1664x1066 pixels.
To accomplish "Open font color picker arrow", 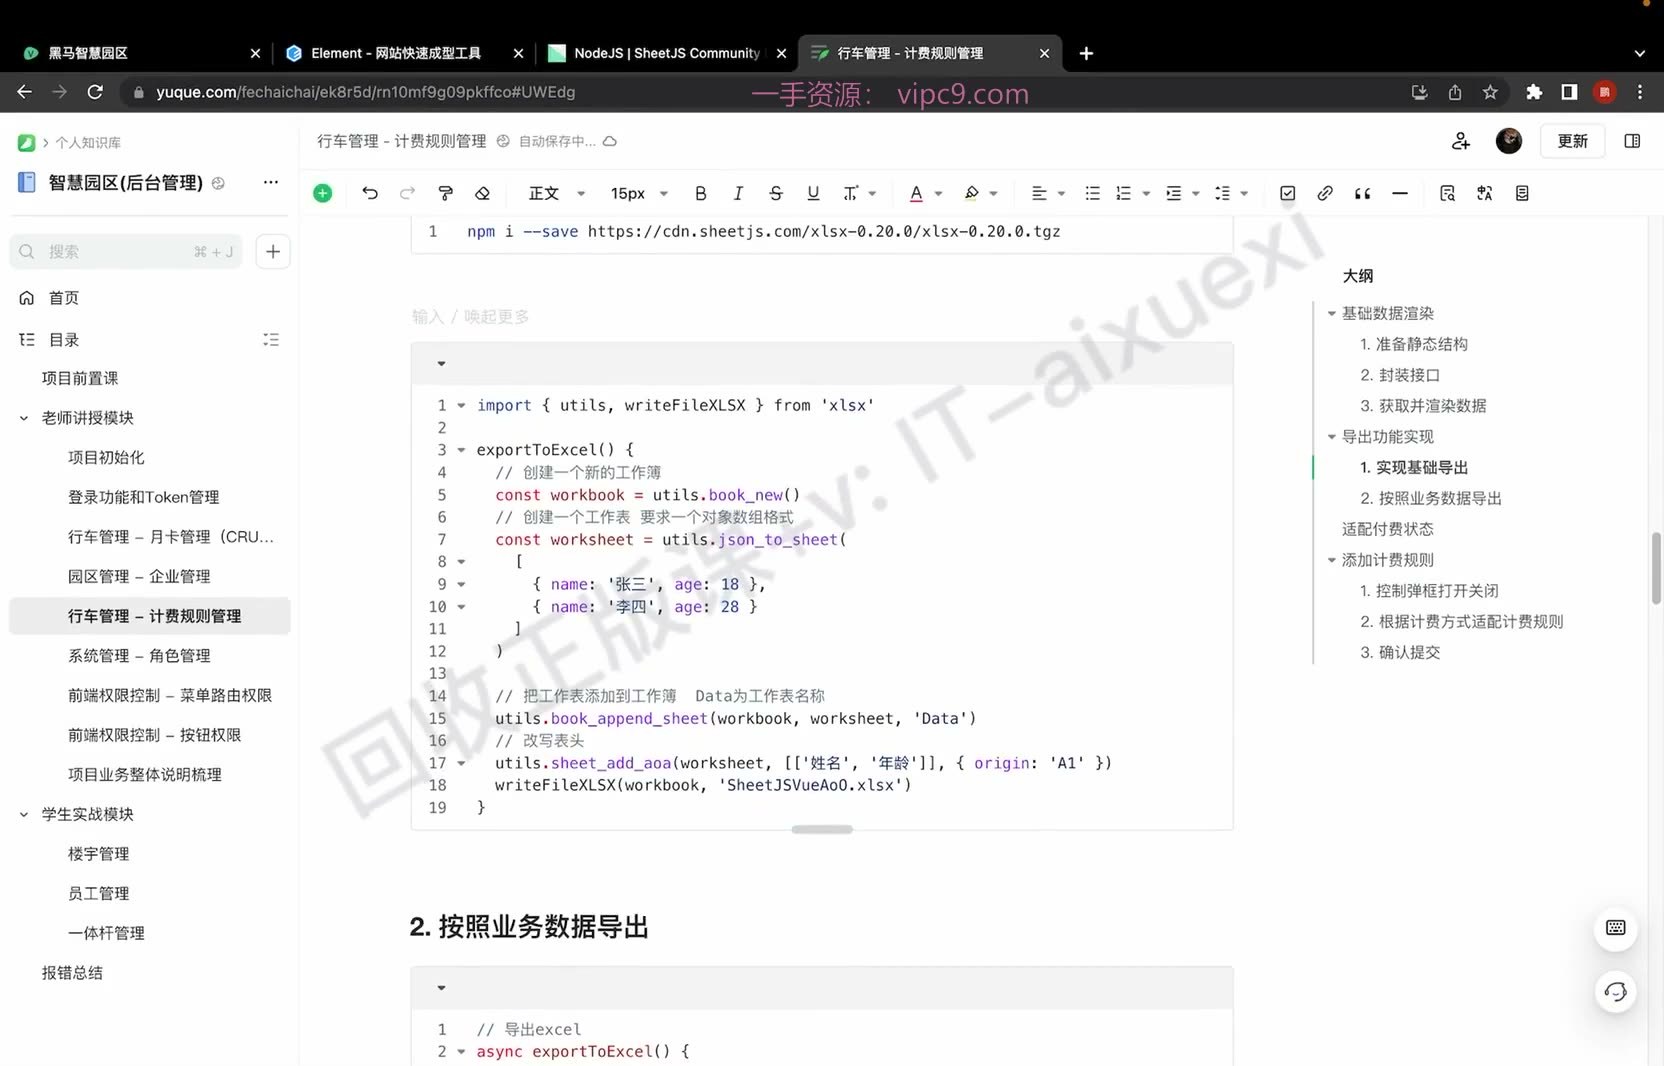I will coord(938,194).
